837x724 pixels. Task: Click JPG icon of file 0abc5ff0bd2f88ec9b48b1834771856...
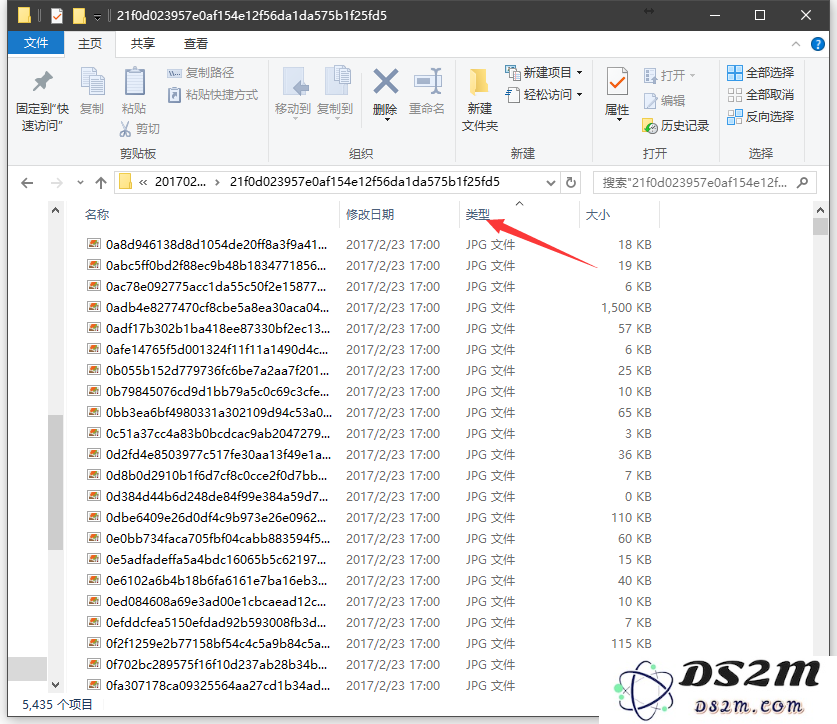click(x=94, y=265)
